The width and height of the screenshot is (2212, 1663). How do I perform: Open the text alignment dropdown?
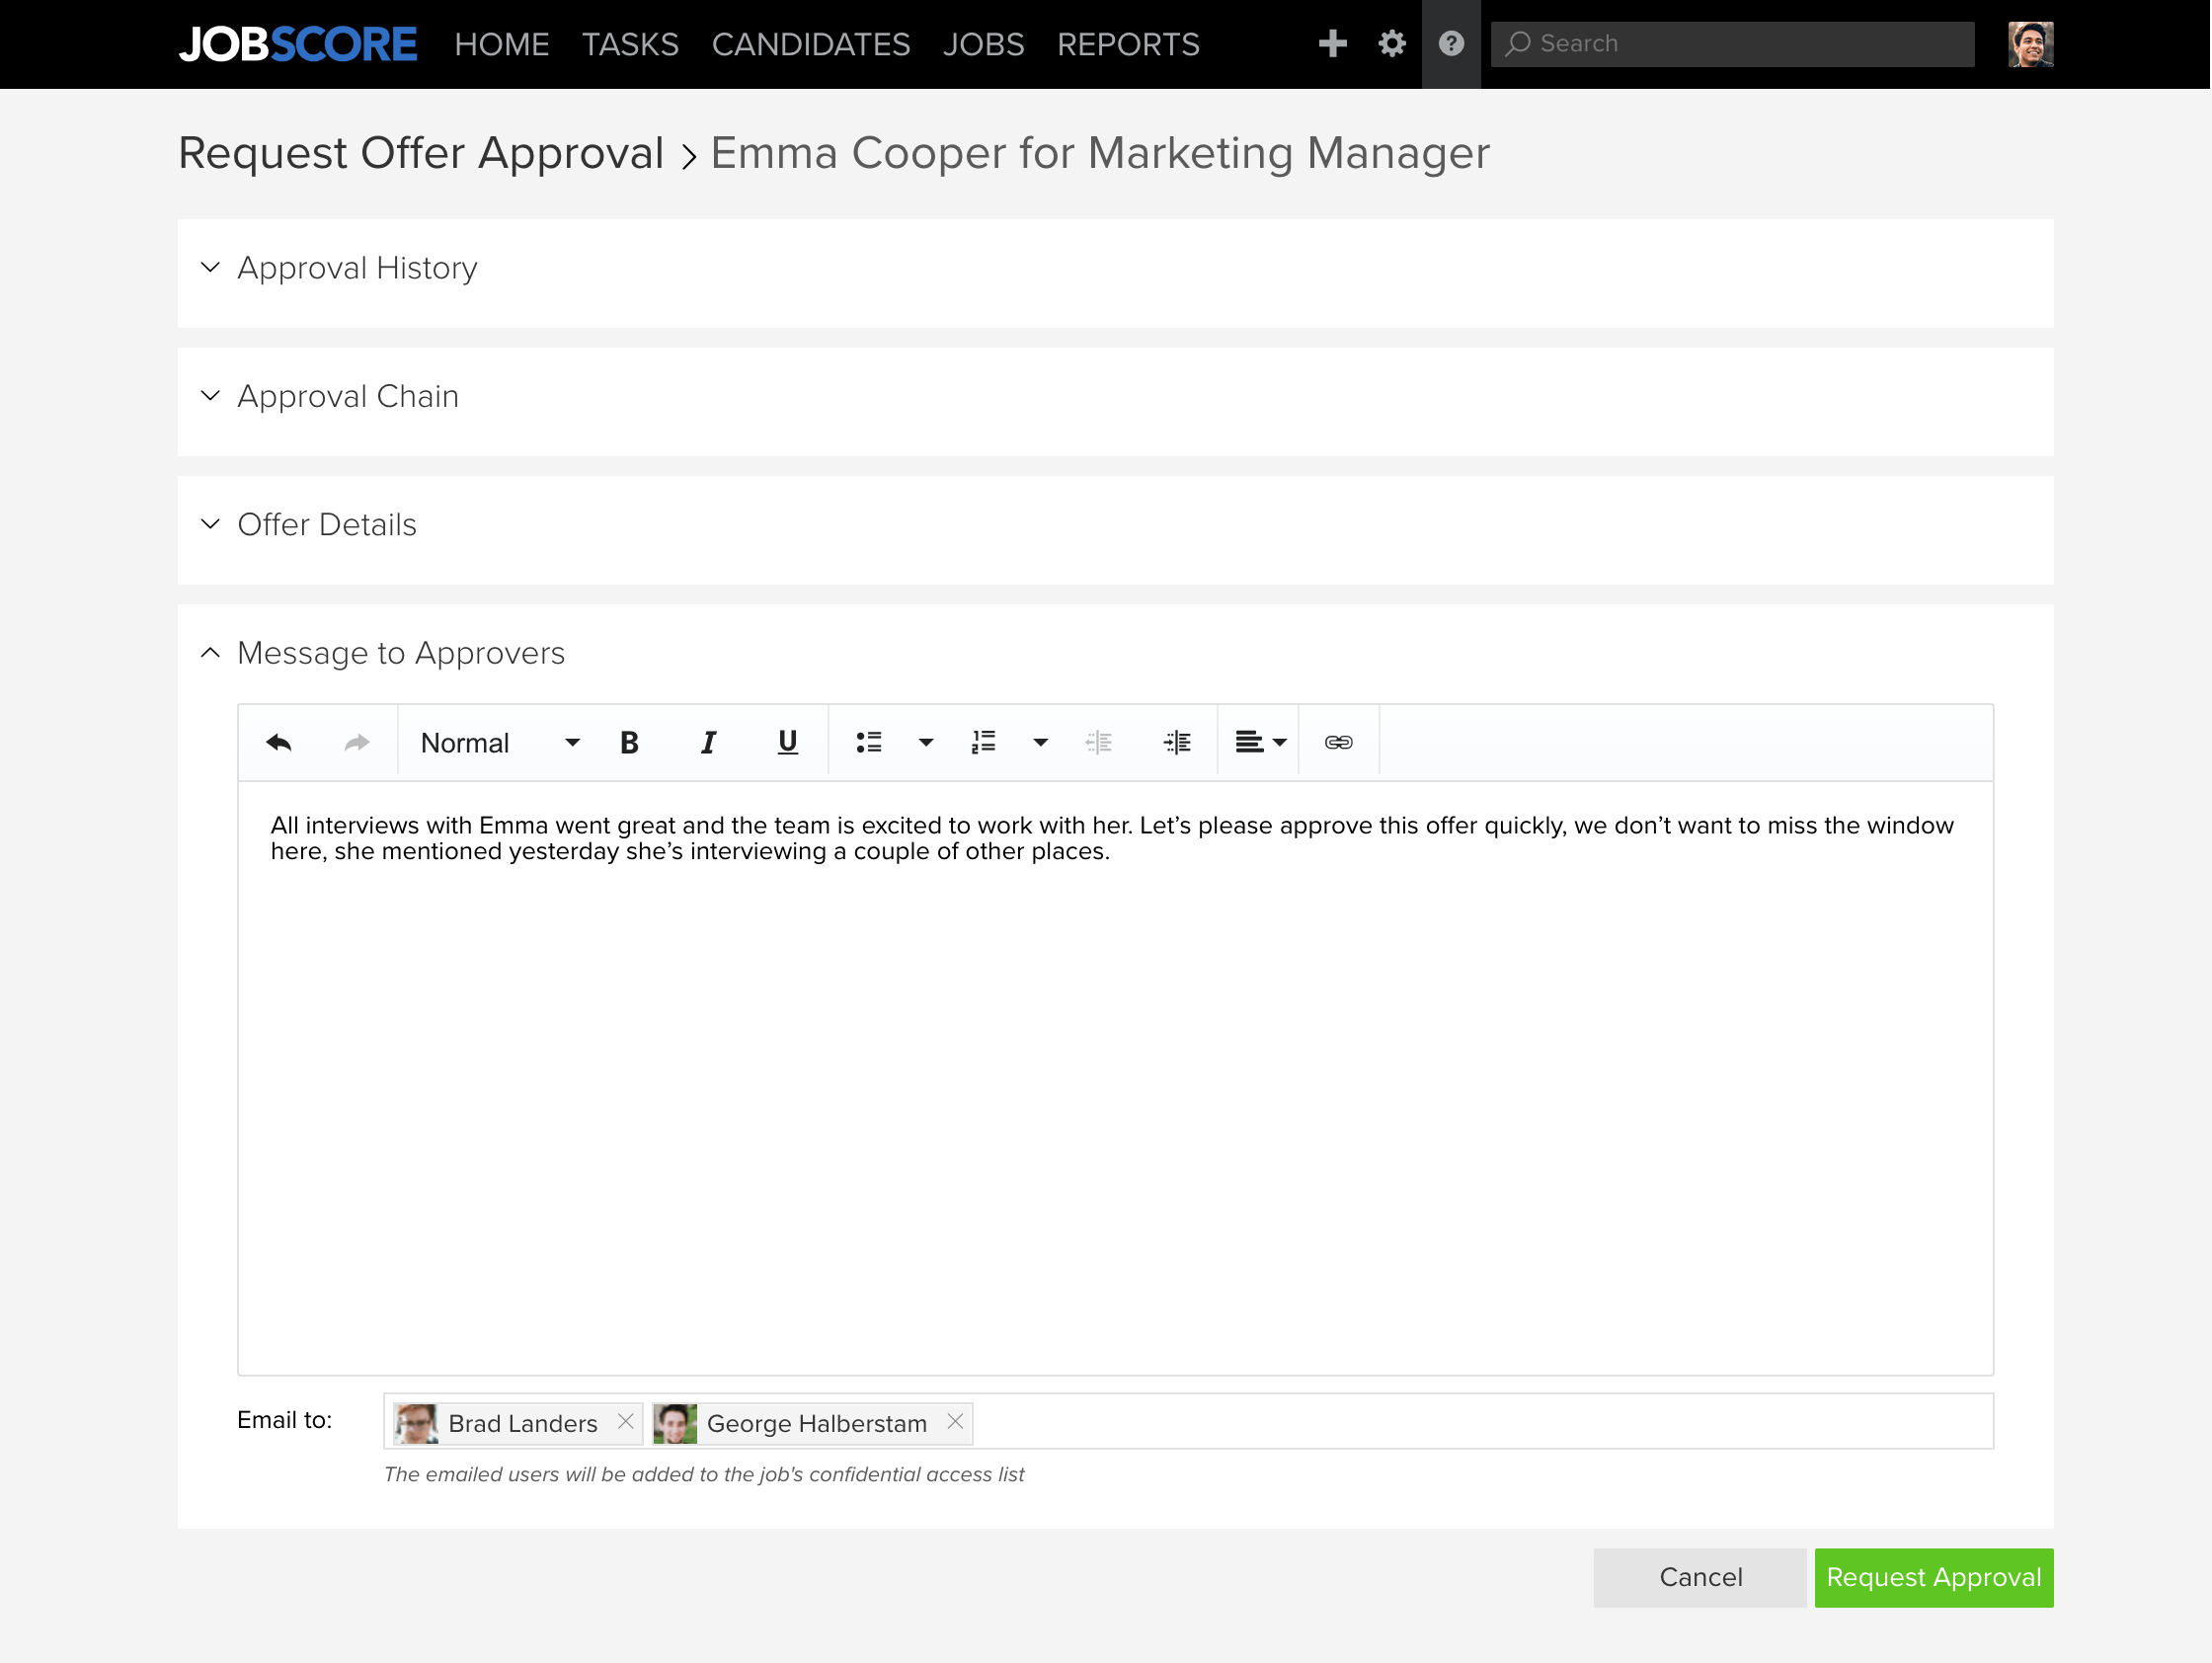(1260, 742)
